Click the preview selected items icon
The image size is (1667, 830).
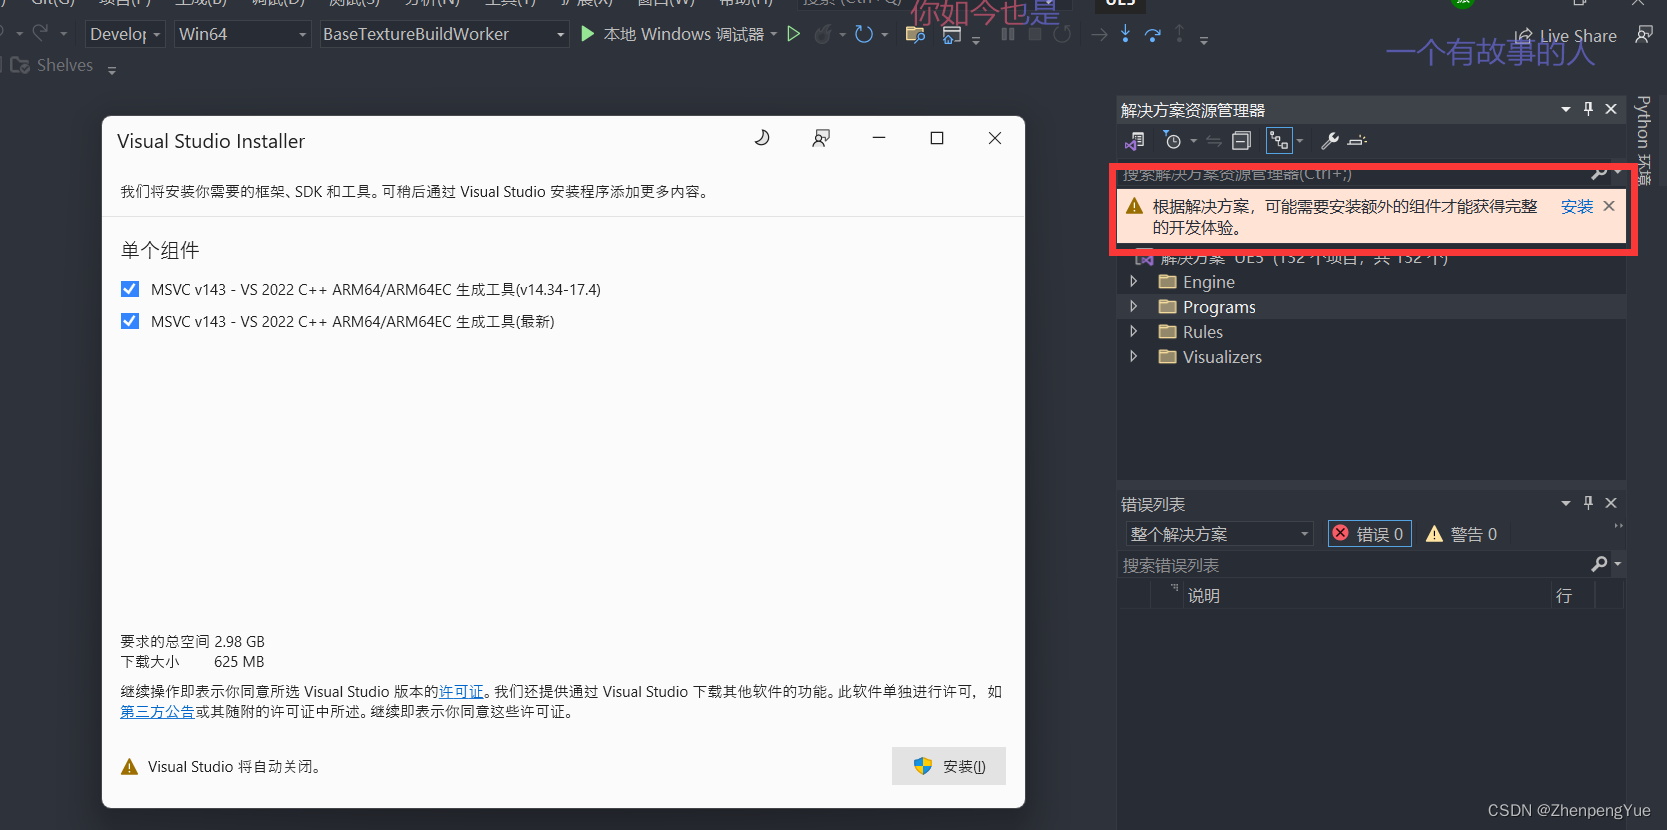coord(1357,141)
